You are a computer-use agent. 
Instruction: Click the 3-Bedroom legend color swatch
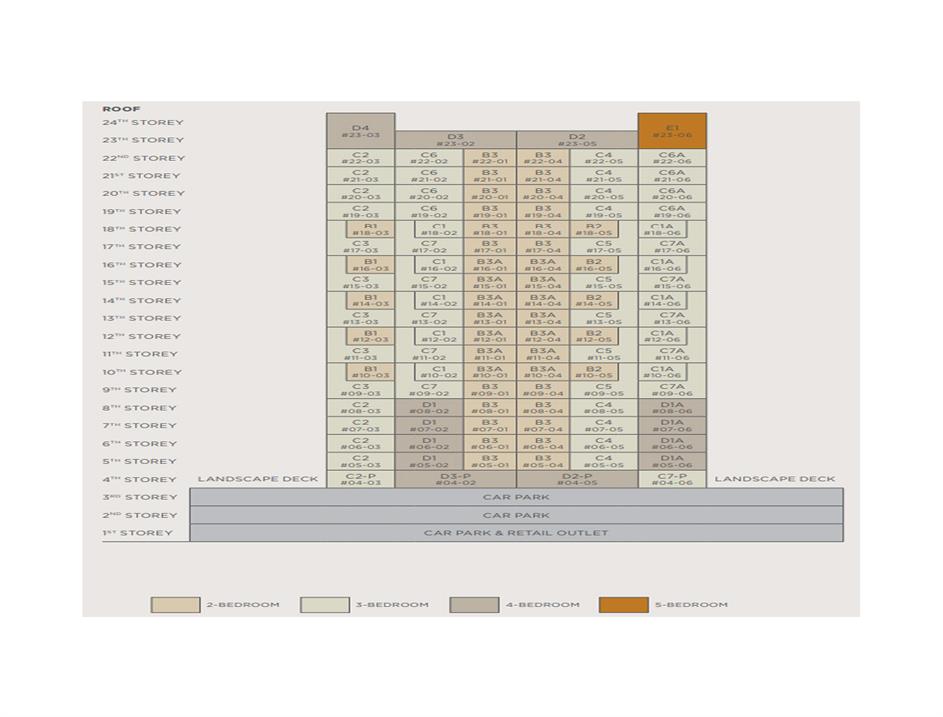pyautogui.click(x=325, y=605)
